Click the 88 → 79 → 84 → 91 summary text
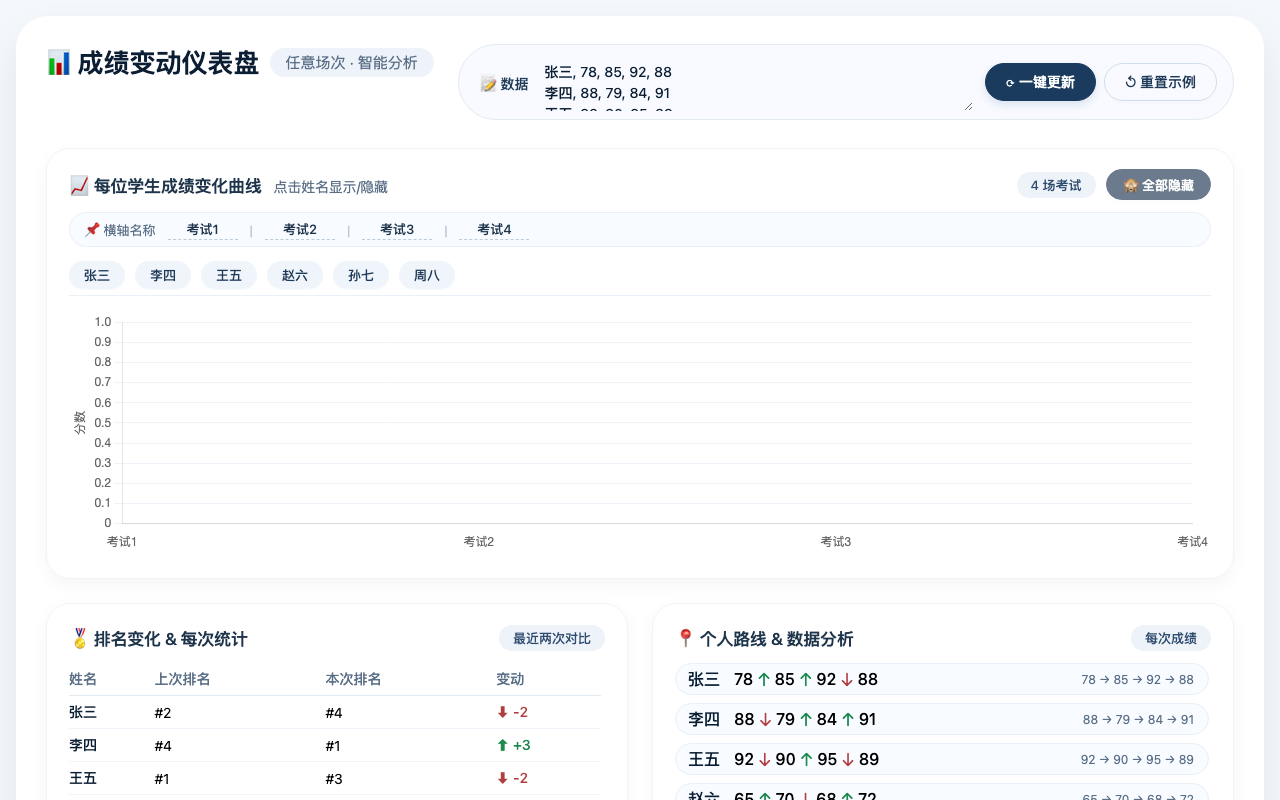This screenshot has height=800, width=1280. tap(1138, 719)
